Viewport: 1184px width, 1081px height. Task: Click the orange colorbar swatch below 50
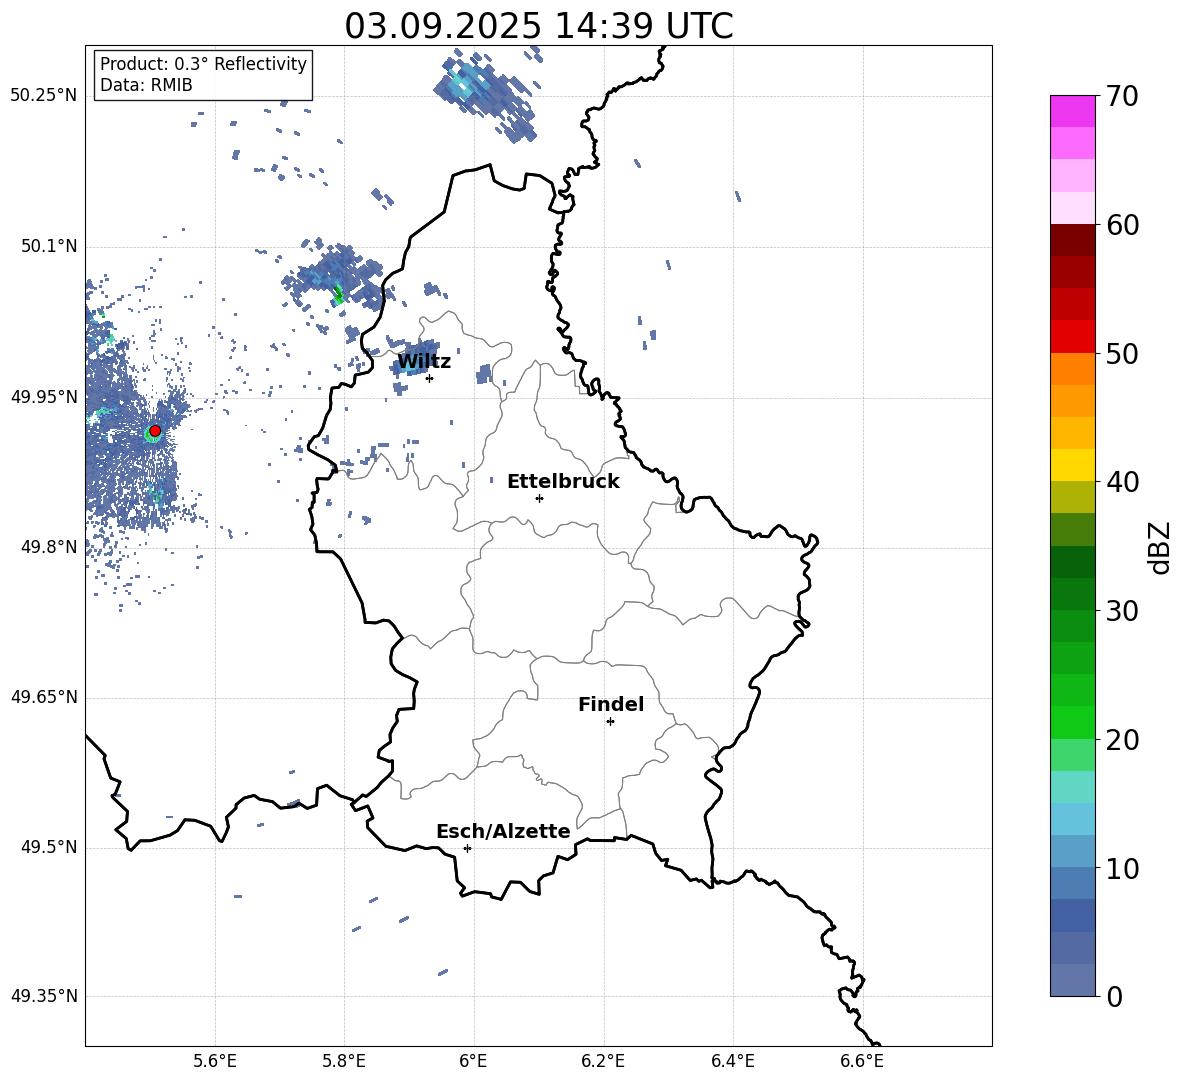coord(1073,369)
